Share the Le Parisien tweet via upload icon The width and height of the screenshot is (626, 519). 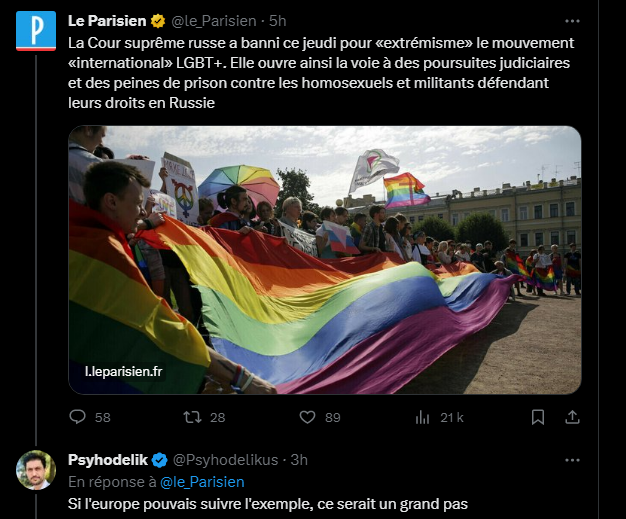tap(572, 417)
